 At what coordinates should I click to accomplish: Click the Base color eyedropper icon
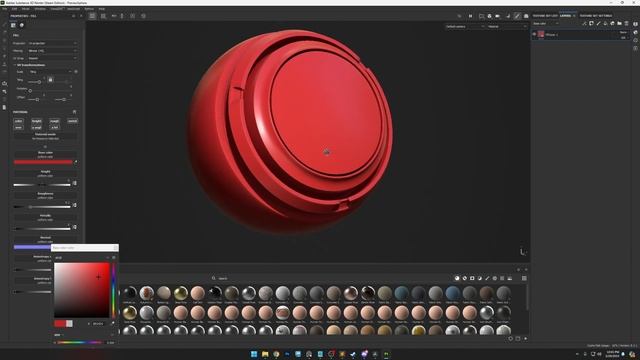coord(76,162)
